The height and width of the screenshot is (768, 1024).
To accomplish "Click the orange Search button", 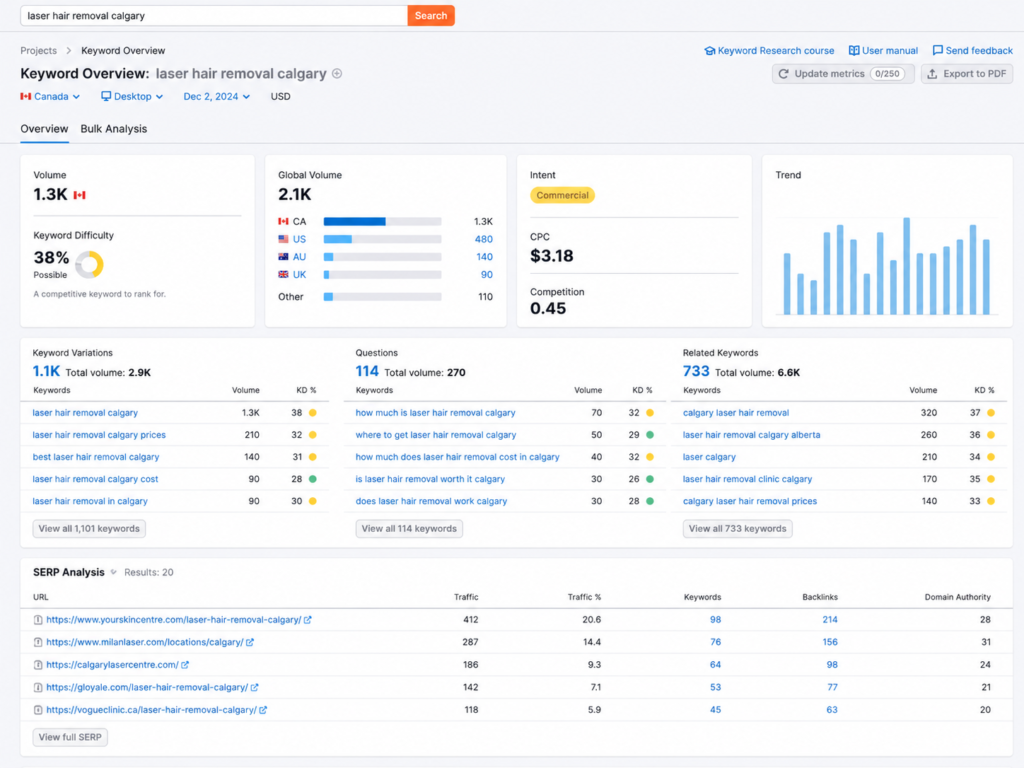I will pos(431,16).
